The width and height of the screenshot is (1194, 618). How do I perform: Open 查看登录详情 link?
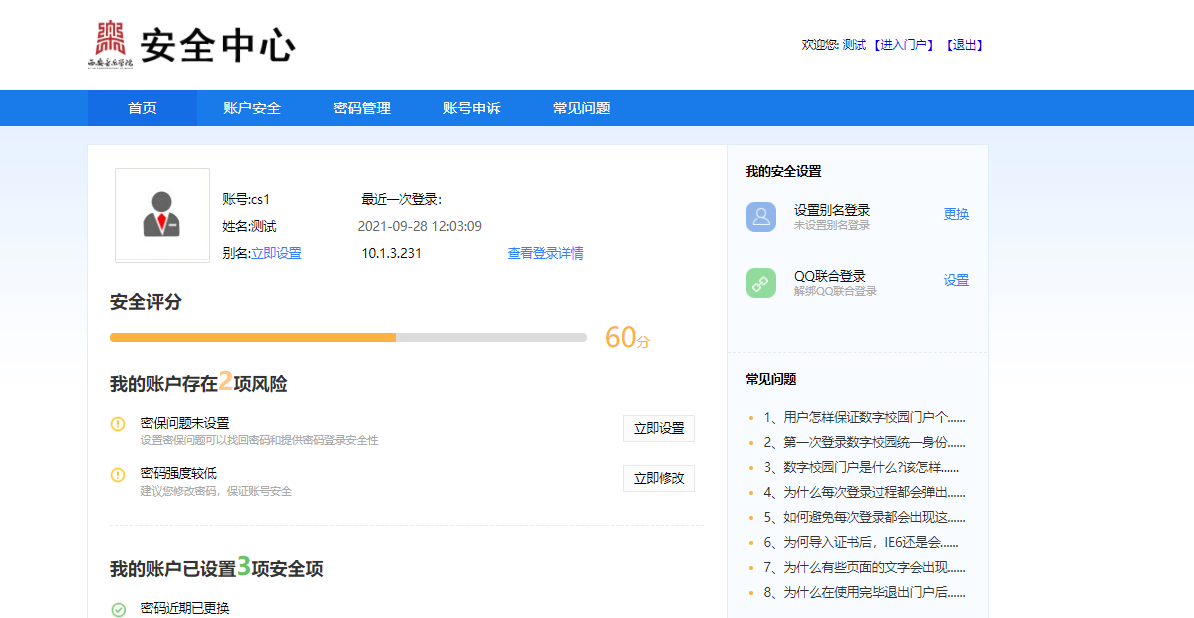click(x=545, y=253)
